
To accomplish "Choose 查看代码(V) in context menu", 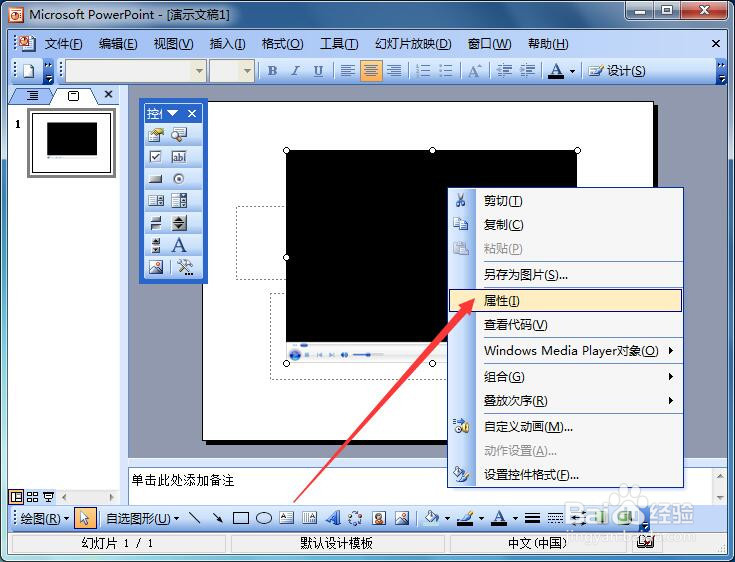I will tap(565, 325).
